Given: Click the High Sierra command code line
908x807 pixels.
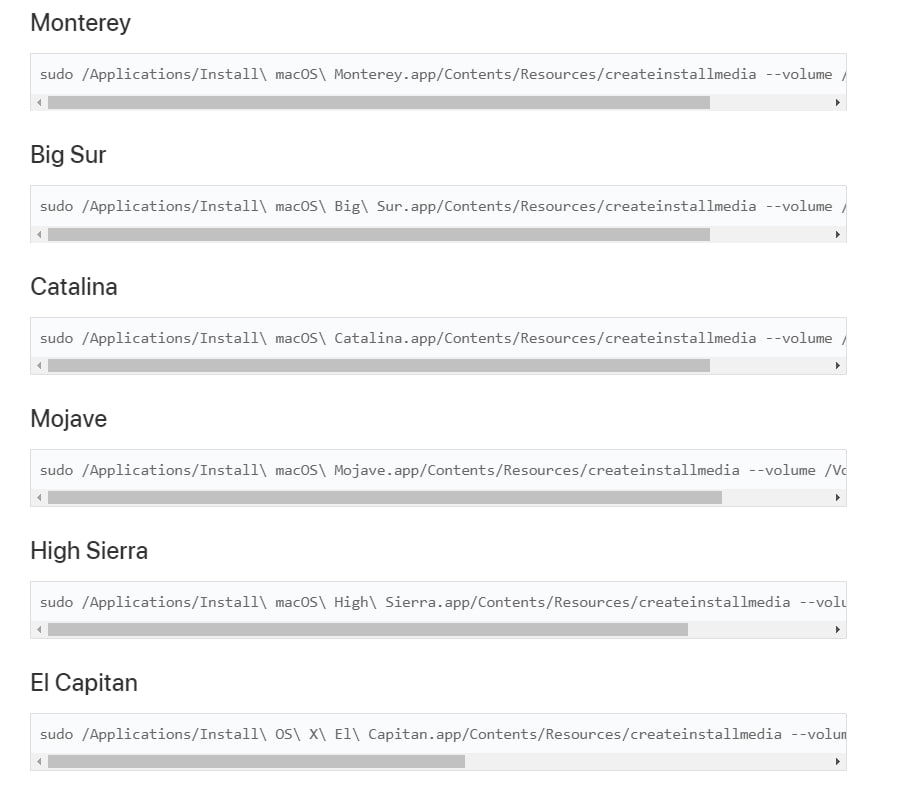Looking at the screenshot, I should click(x=442, y=602).
